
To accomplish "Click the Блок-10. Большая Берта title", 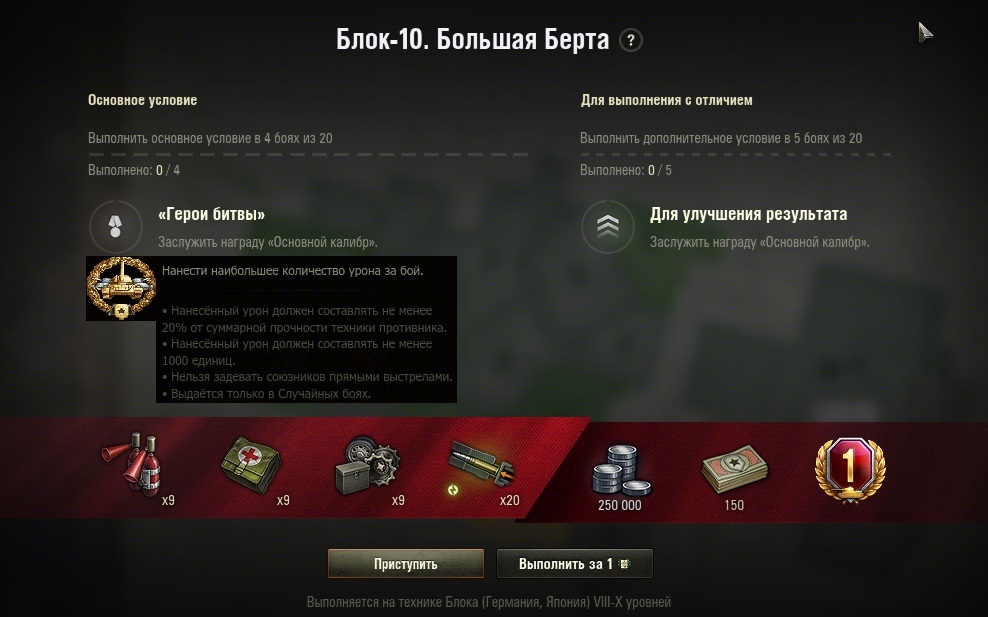I will [473, 40].
